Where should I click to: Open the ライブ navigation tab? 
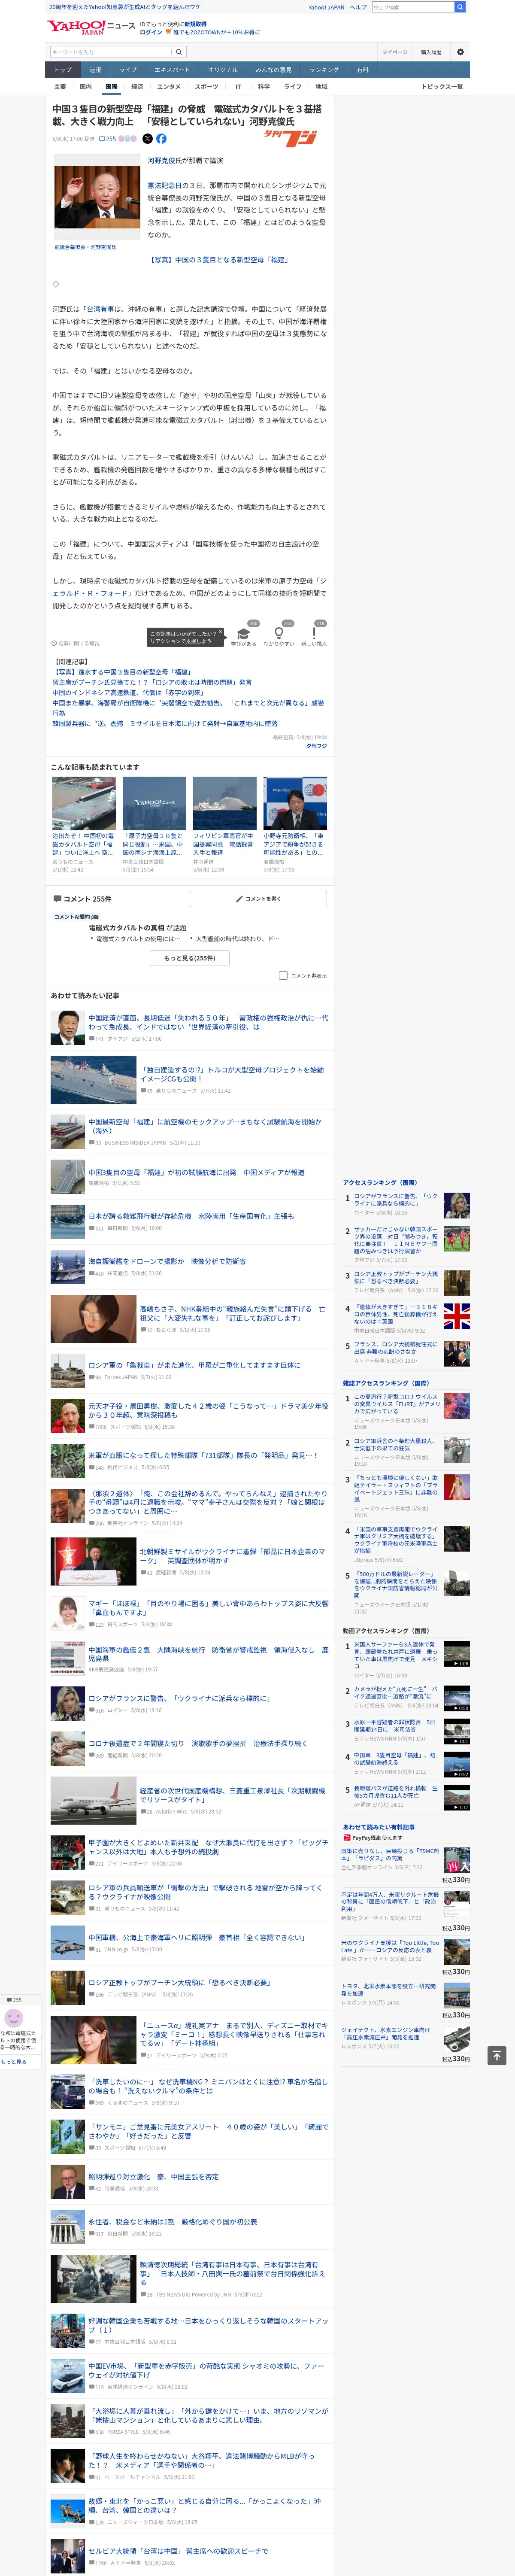coord(128,70)
